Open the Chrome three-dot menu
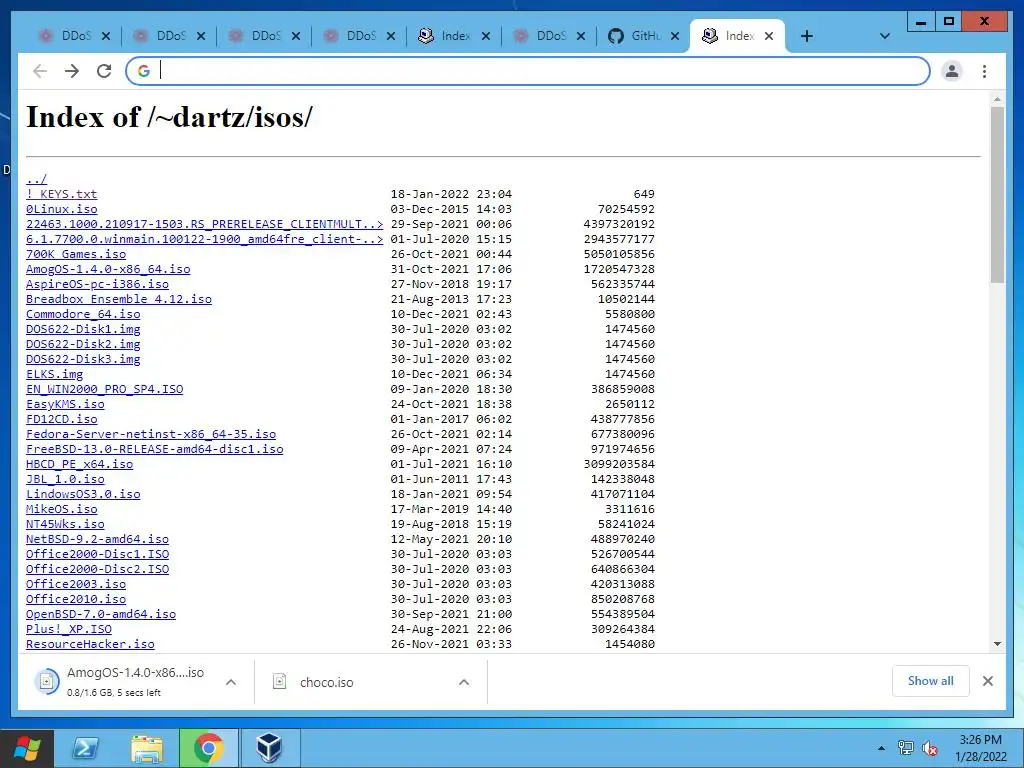 (984, 71)
